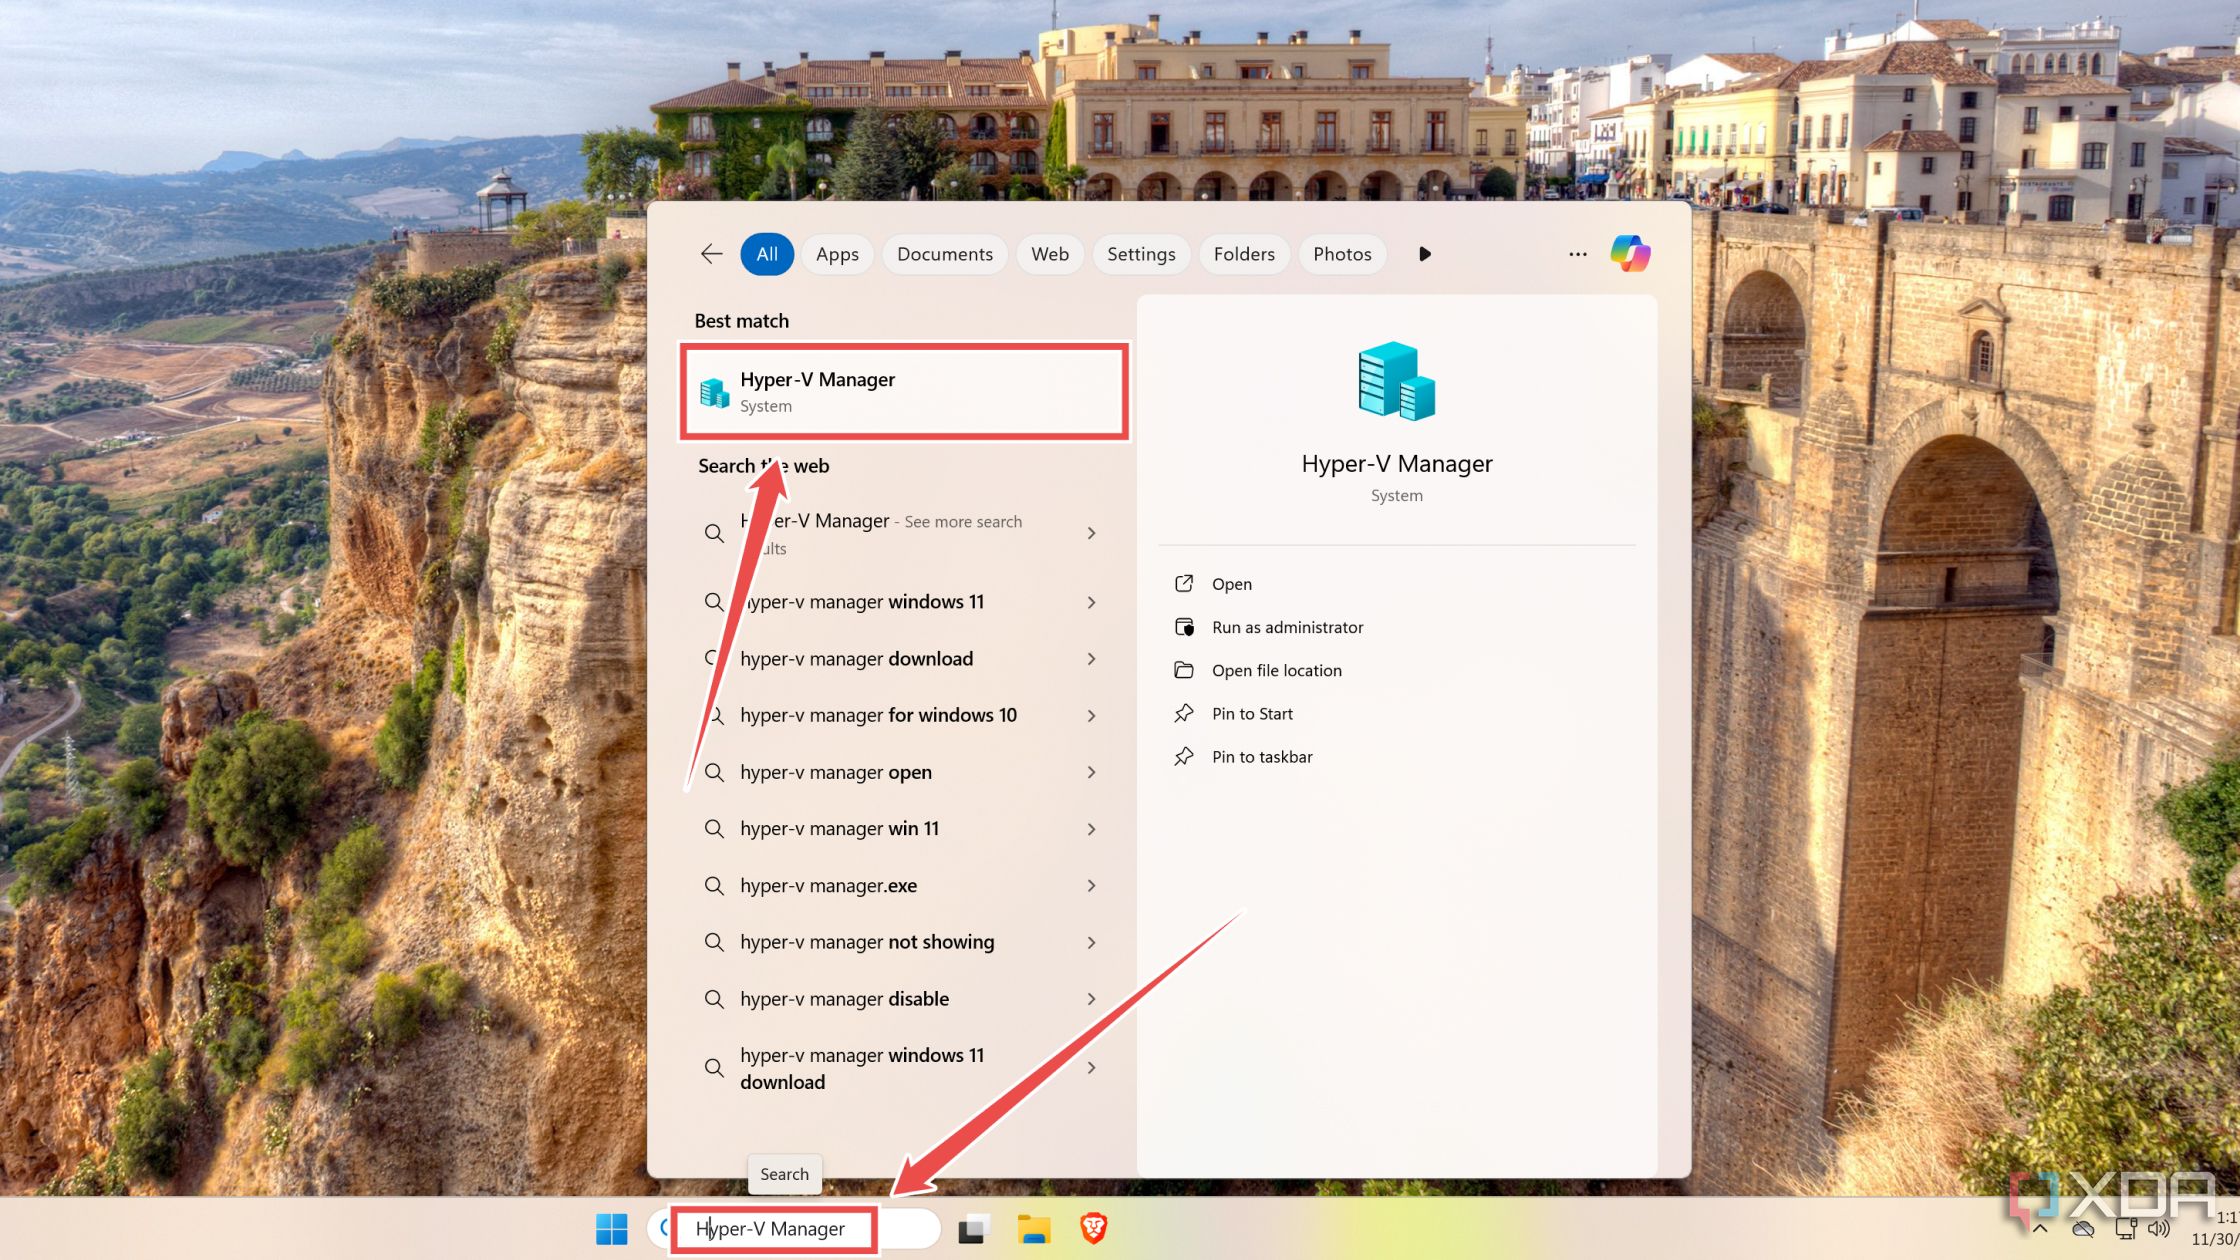Switch to the Apps filter tab
This screenshot has height=1260, width=2240.
837,254
